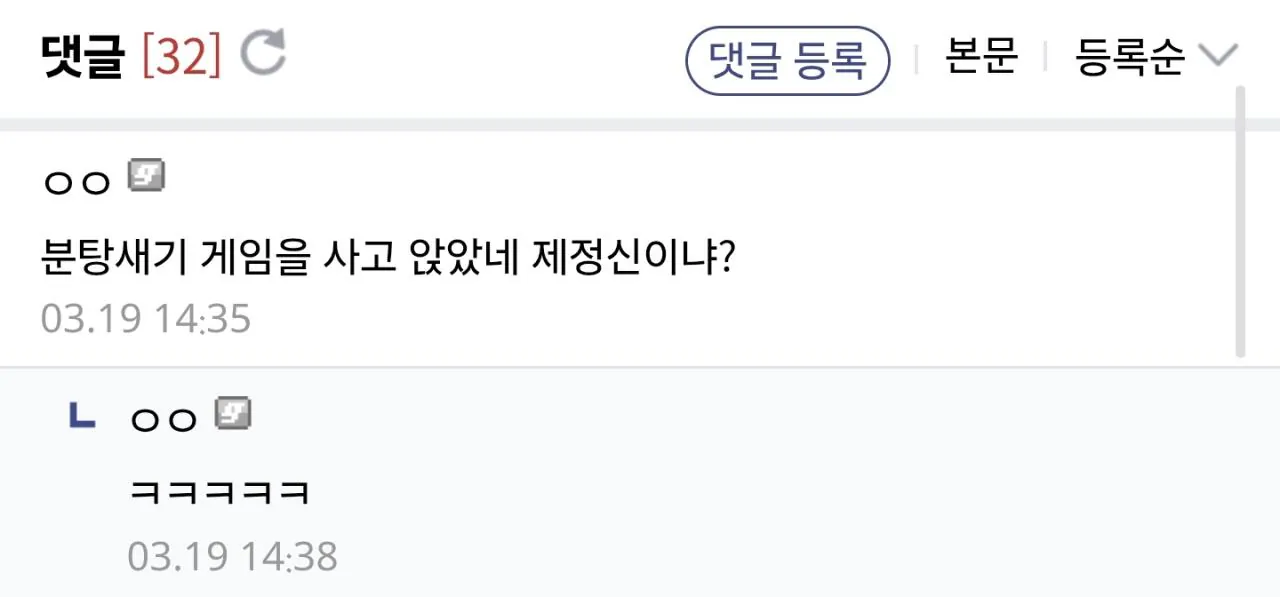Open the gallog icon beside first ㅇㅇ commenter
This screenshot has width=1280, height=597.
(x=146, y=175)
